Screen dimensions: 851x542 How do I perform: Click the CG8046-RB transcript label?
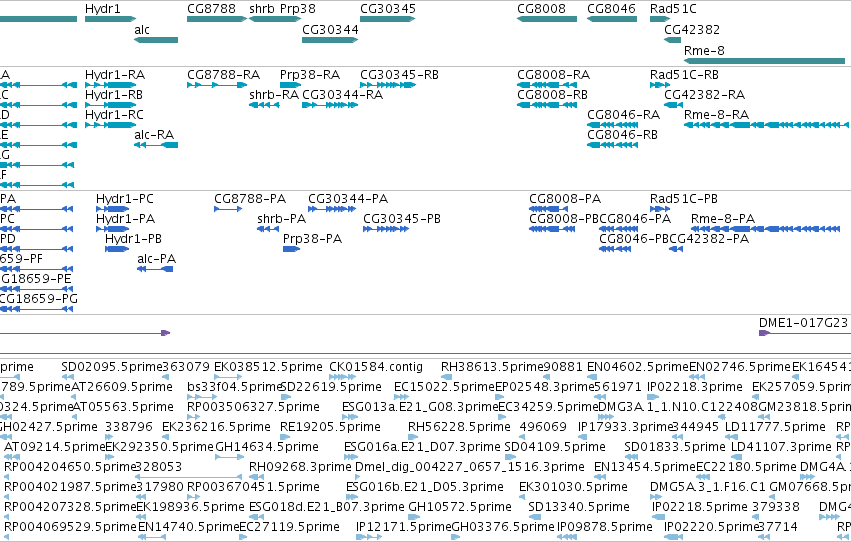pyautogui.click(x=623, y=135)
